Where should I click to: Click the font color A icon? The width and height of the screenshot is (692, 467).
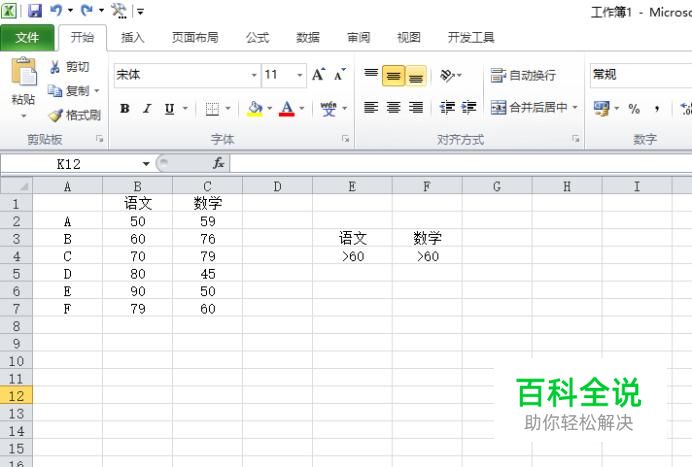pos(287,109)
